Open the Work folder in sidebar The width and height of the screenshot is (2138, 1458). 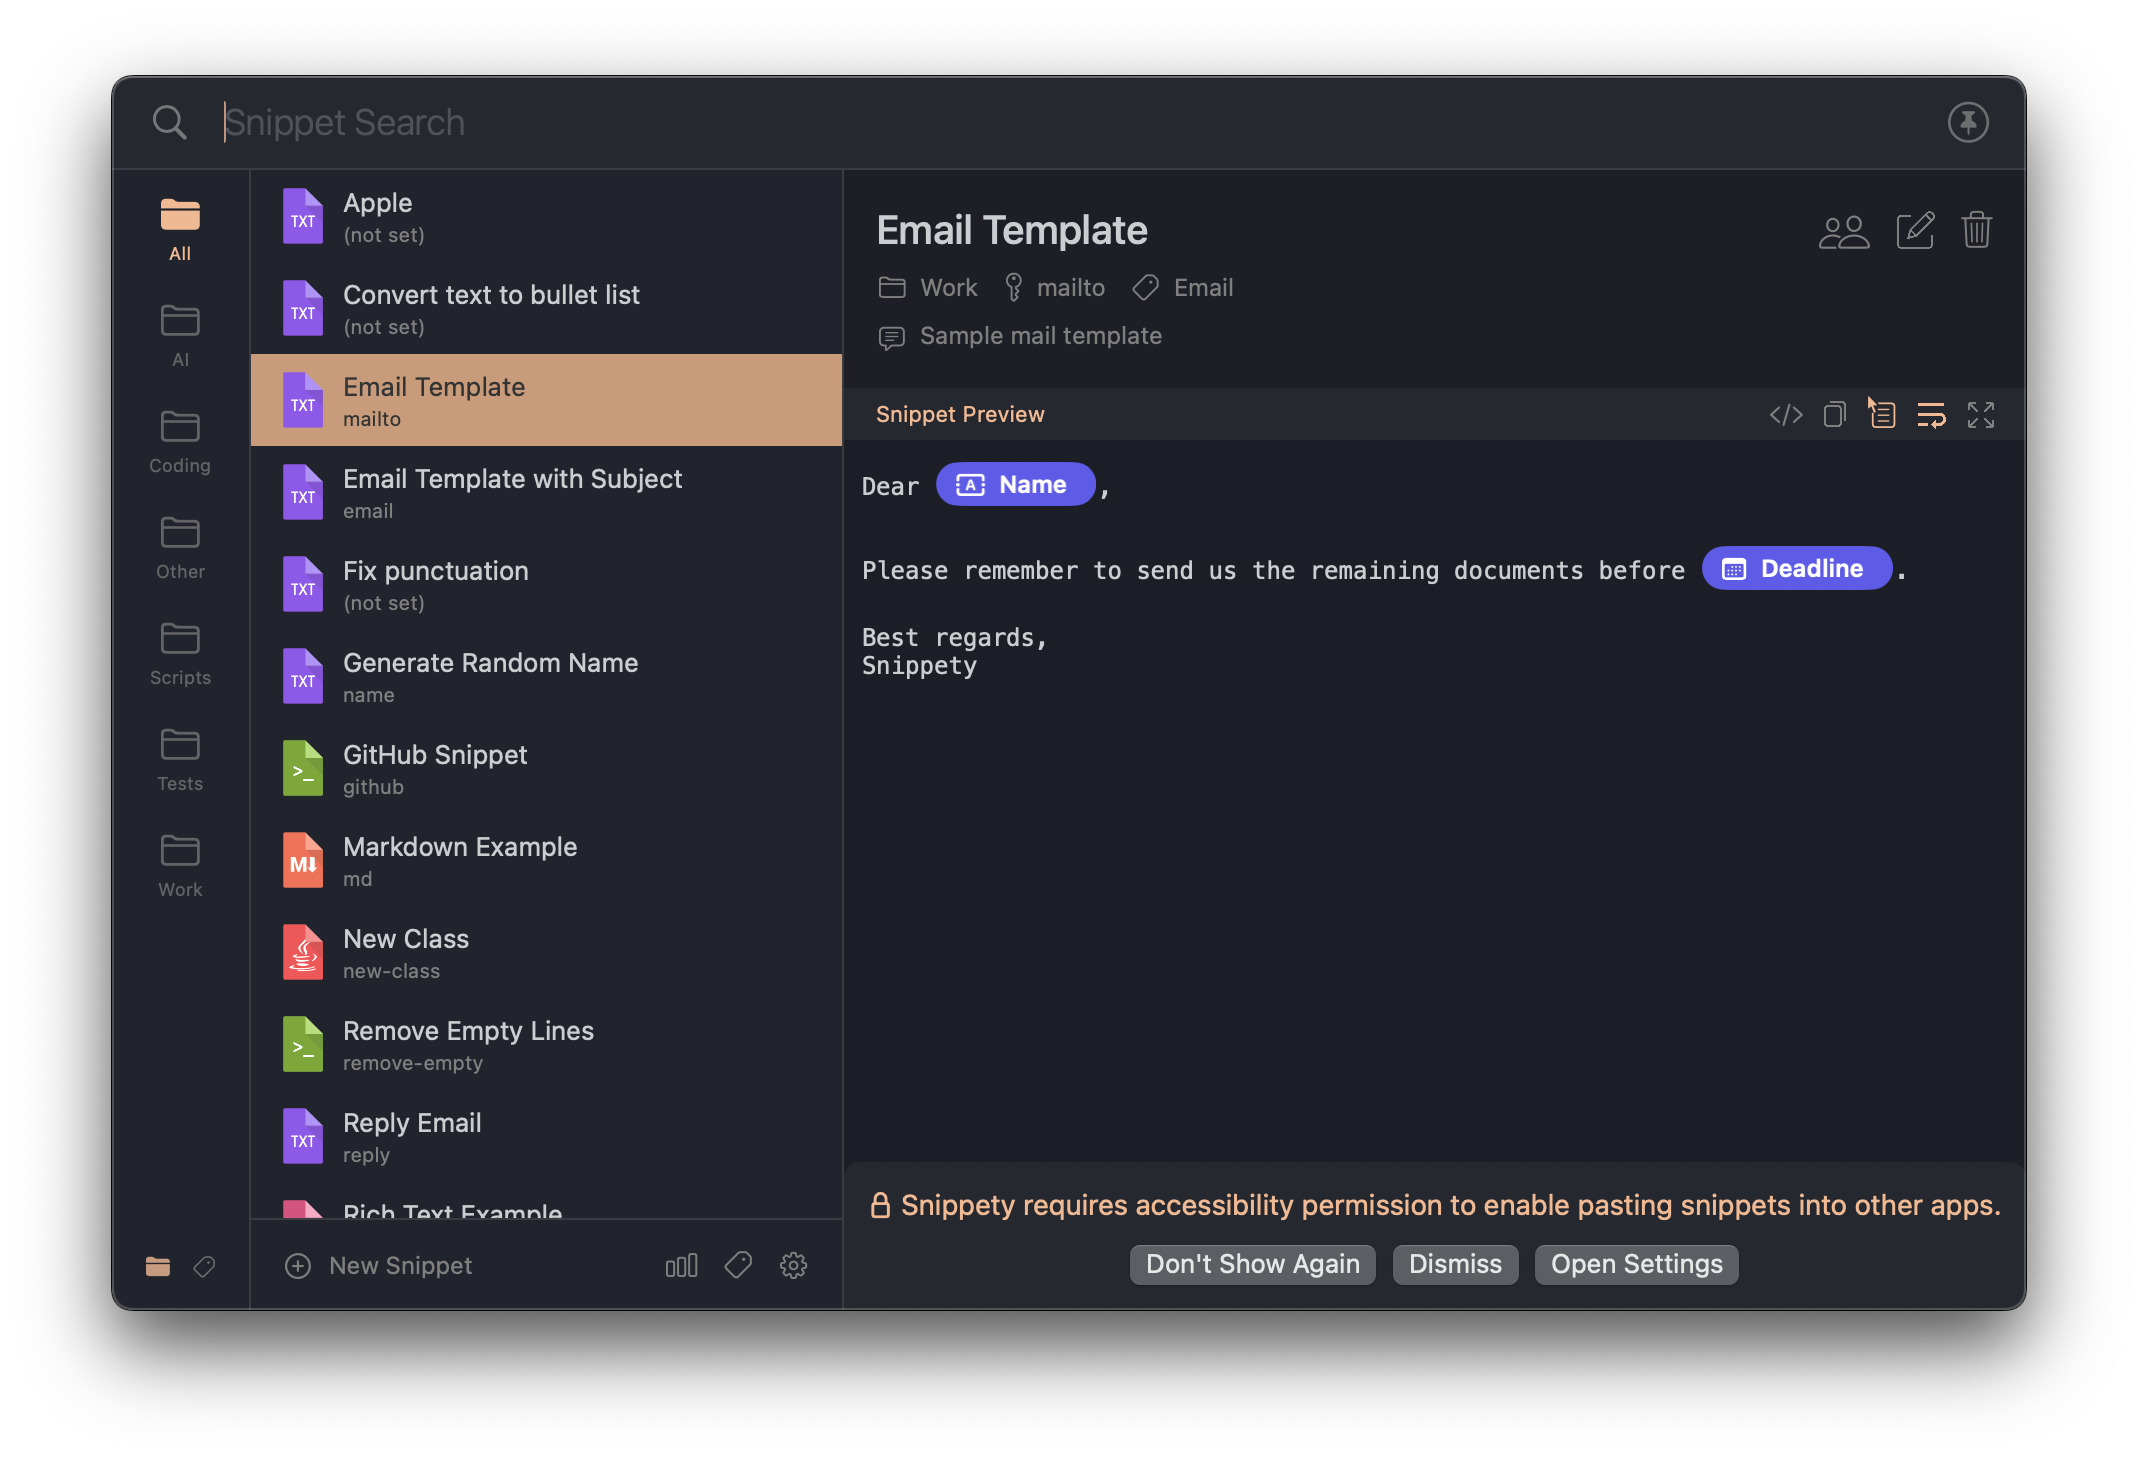180,866
